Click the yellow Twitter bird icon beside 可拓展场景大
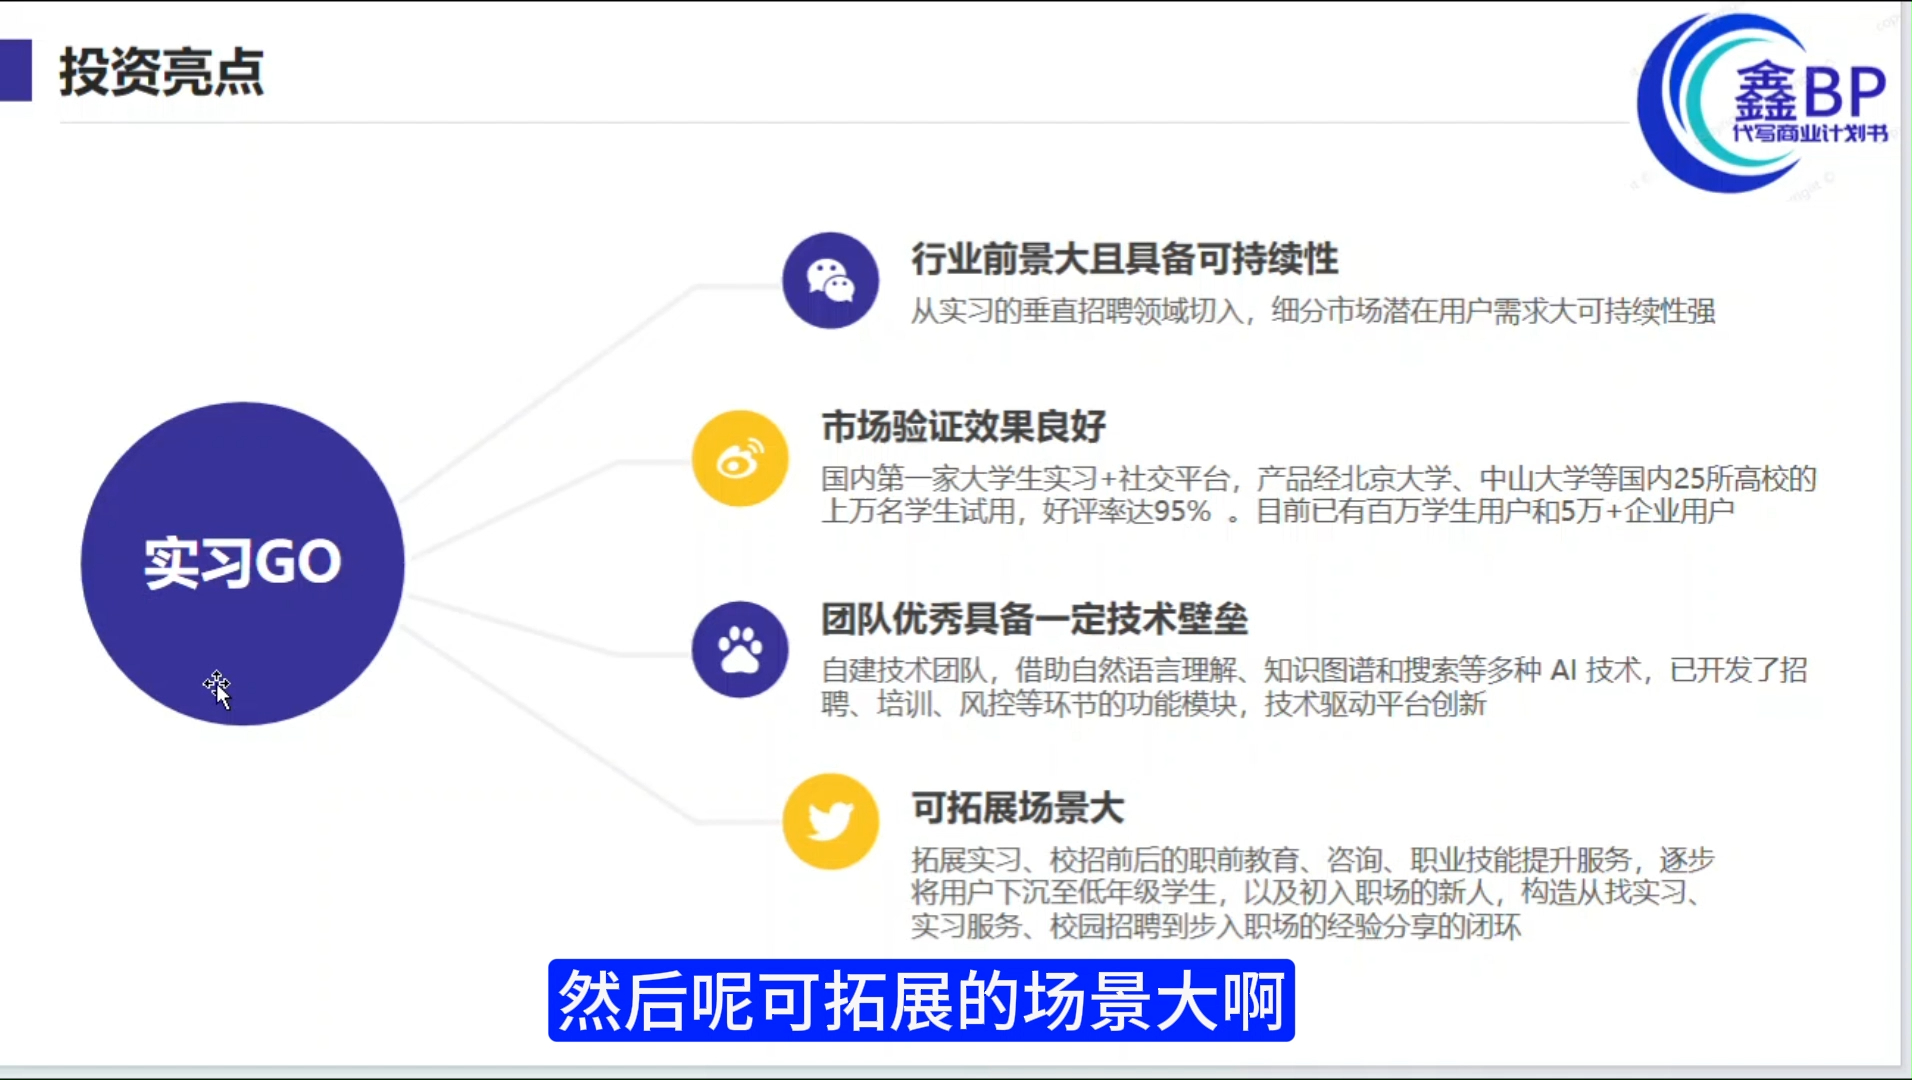 point(831,821)
